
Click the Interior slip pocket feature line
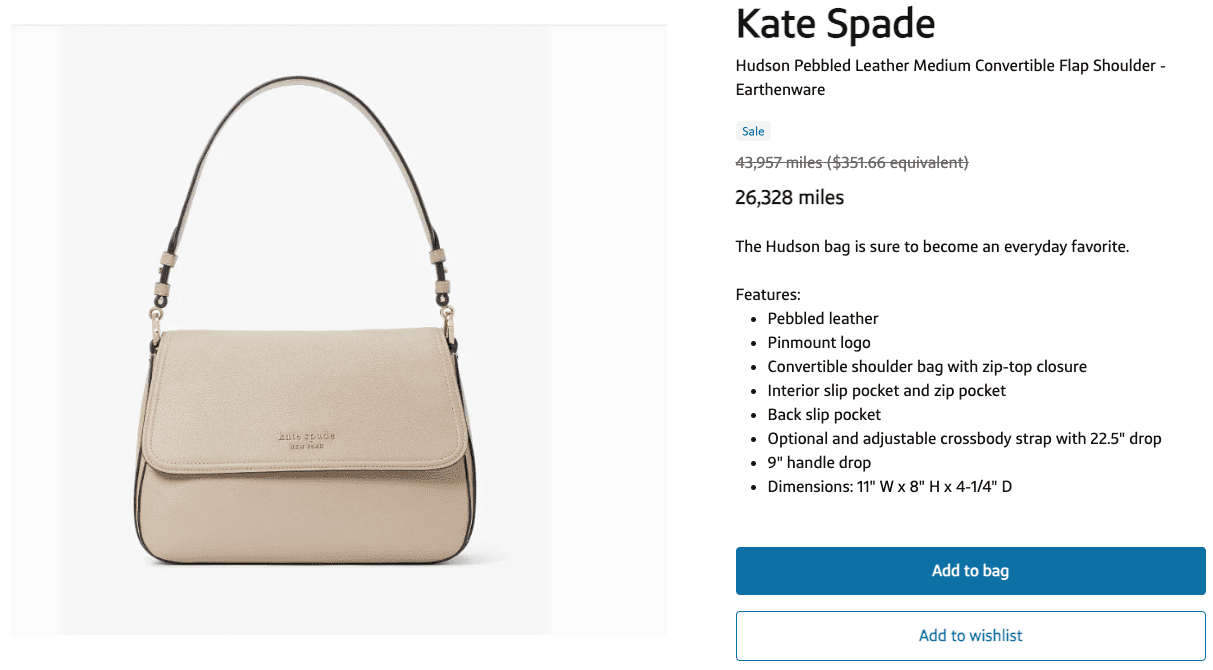point(886,390)
